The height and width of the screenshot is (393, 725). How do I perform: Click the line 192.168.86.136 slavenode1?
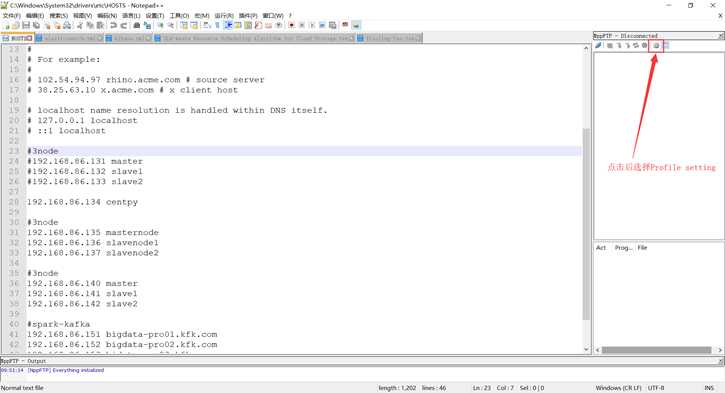92,243
